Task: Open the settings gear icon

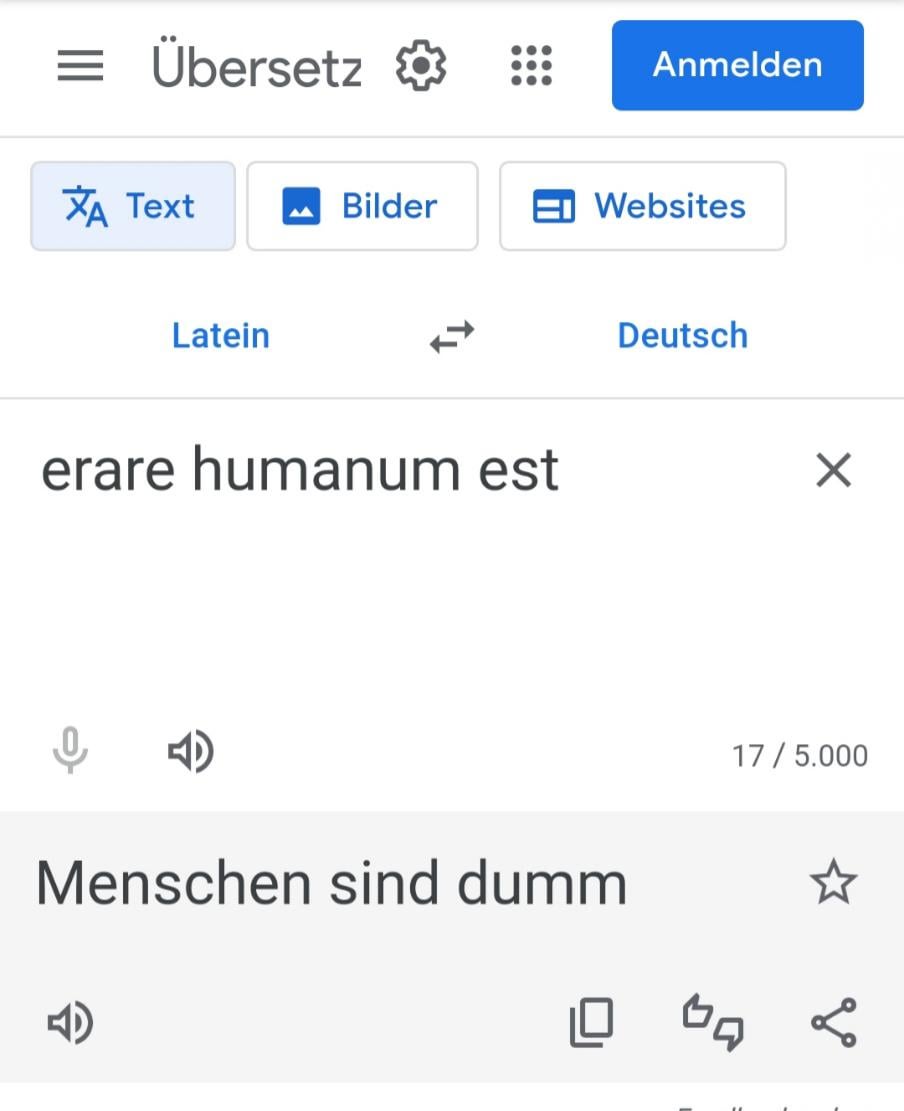Action: (x=421, y=66)
